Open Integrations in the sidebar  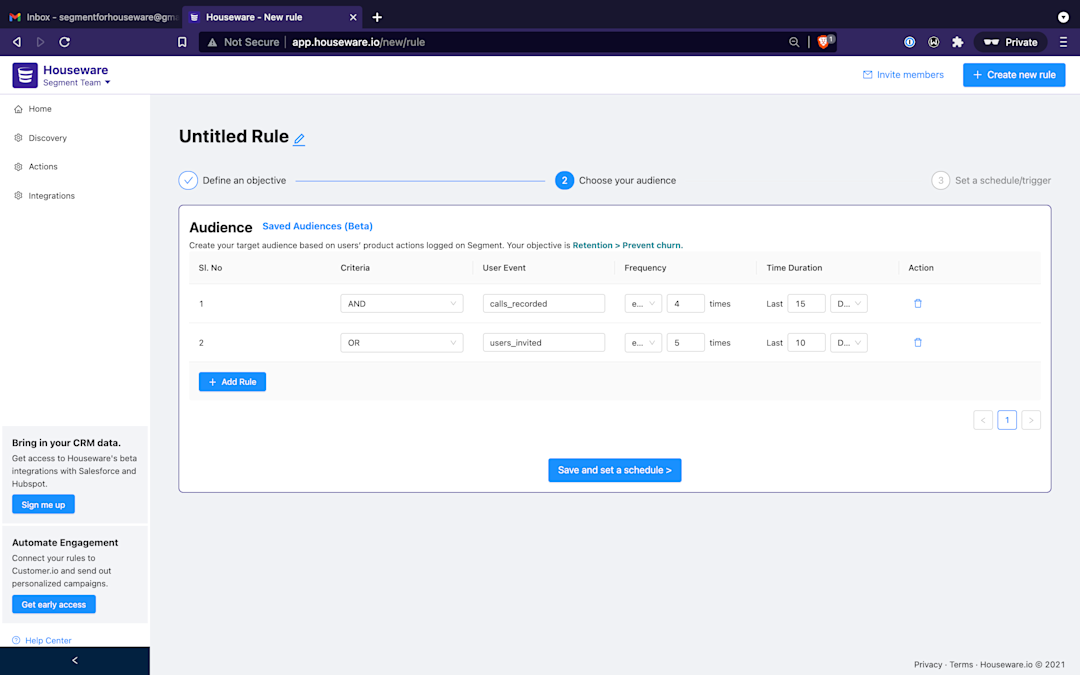click(x=52, y=196)
